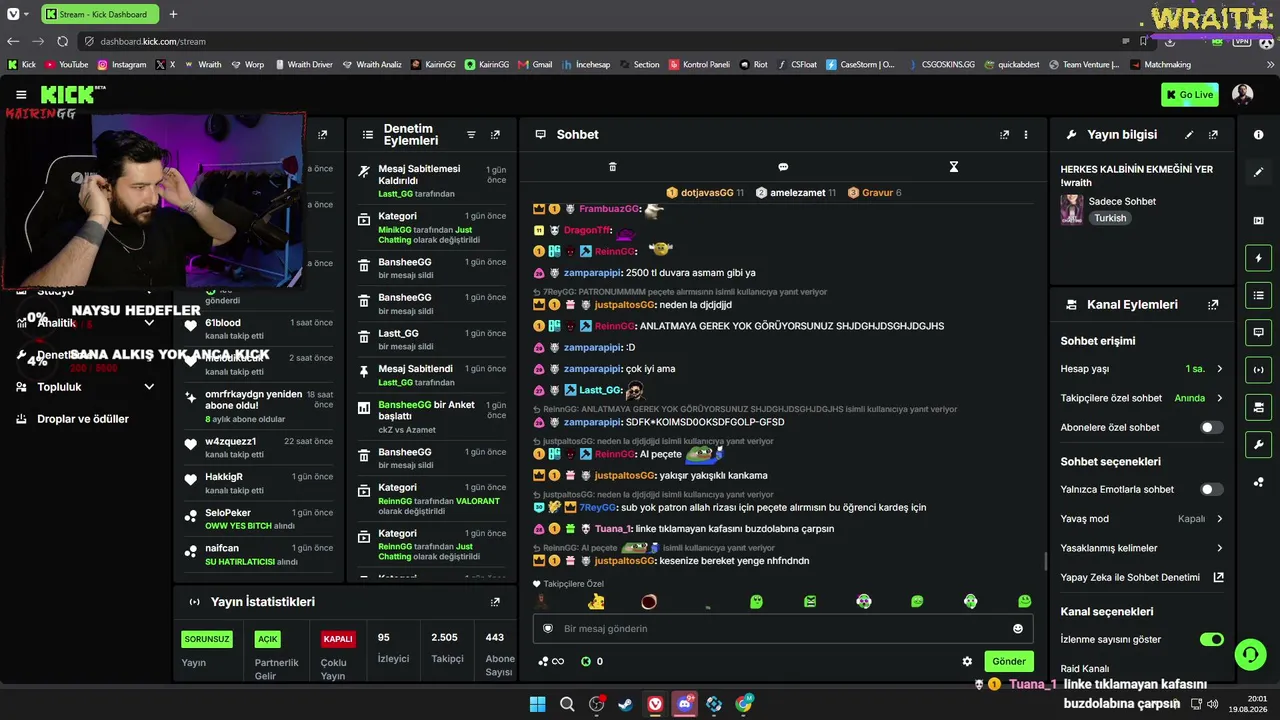The width and height of the screenshot is (1280, 720).
Task: Click the message input field
Action: [x=785, y=629]
